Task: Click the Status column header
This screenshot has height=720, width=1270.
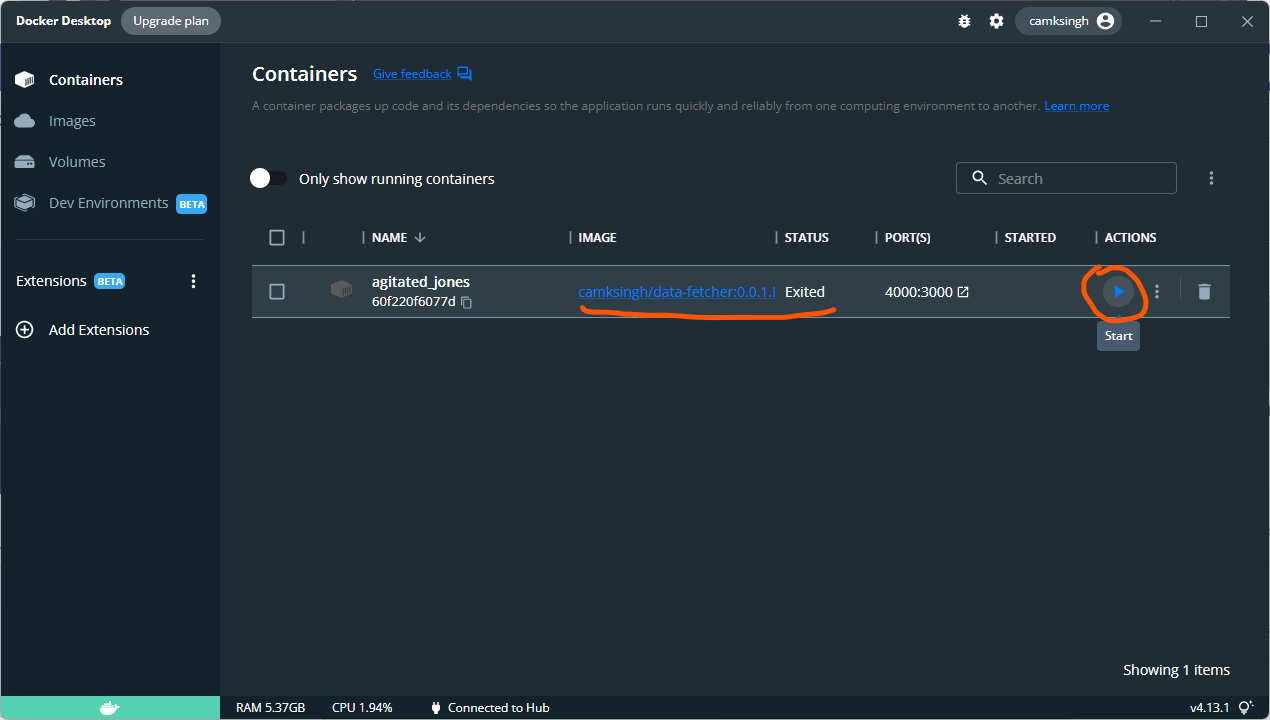Action: point(807,237)
